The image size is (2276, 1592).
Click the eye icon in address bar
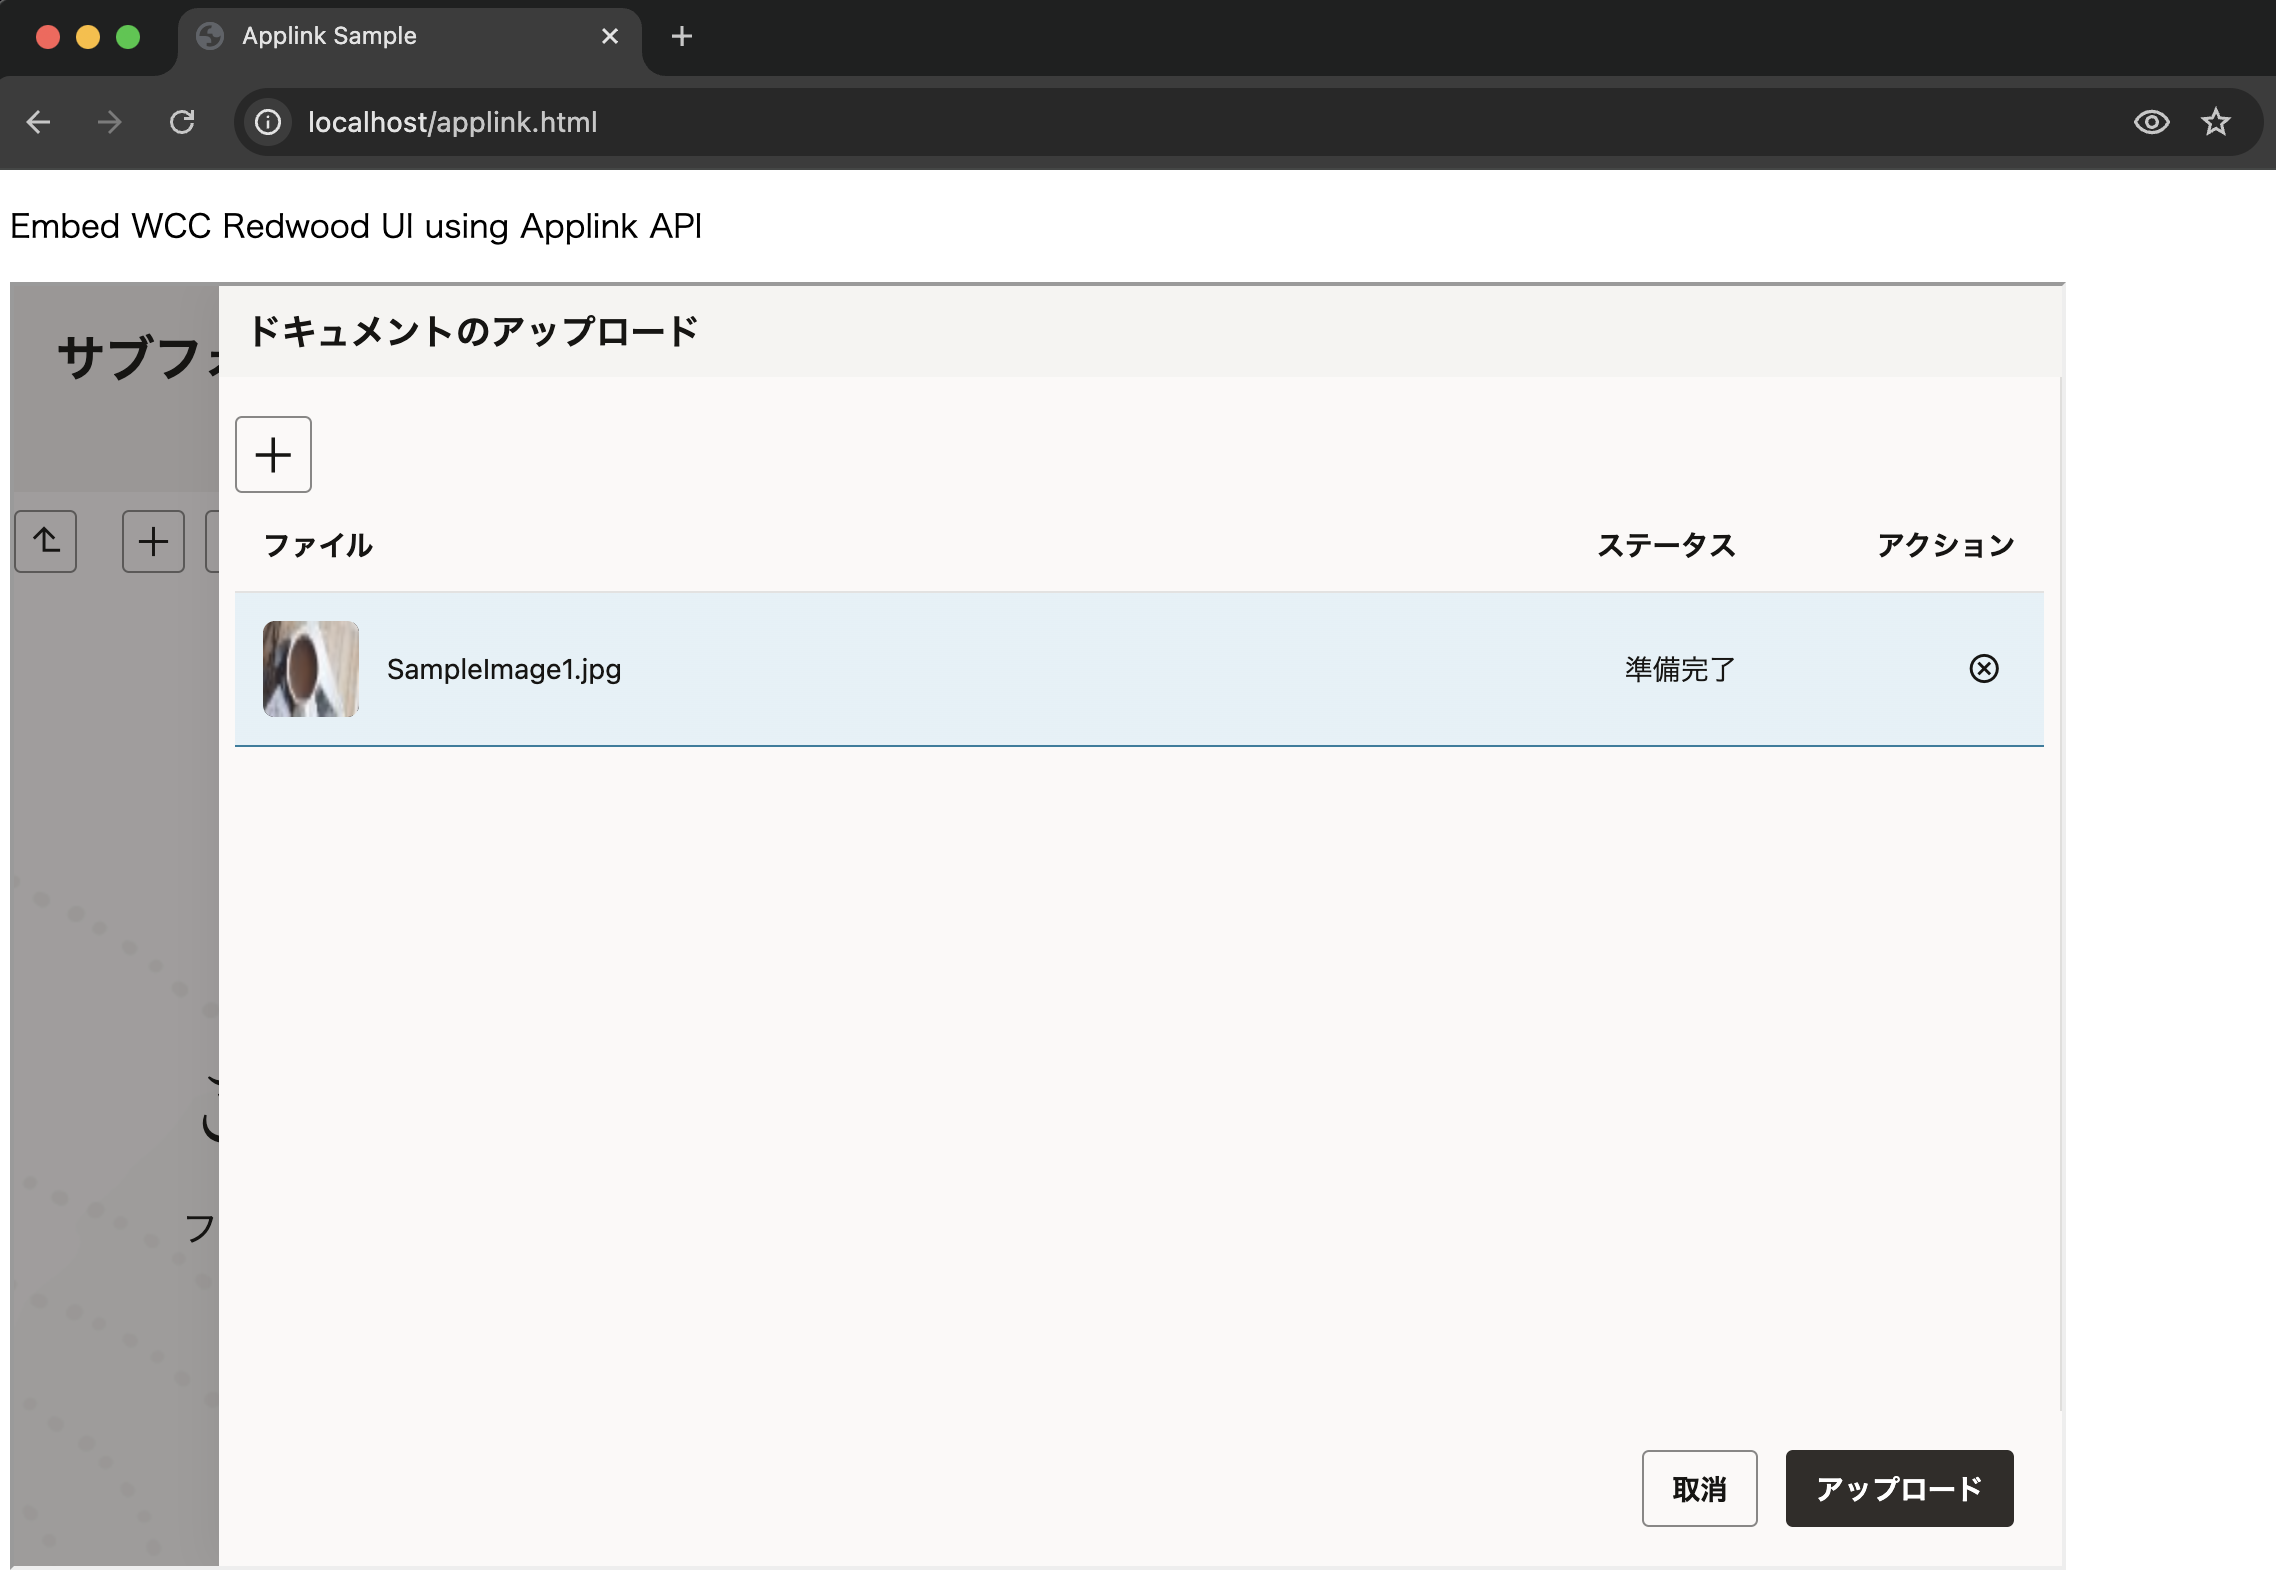(2151, 122)
